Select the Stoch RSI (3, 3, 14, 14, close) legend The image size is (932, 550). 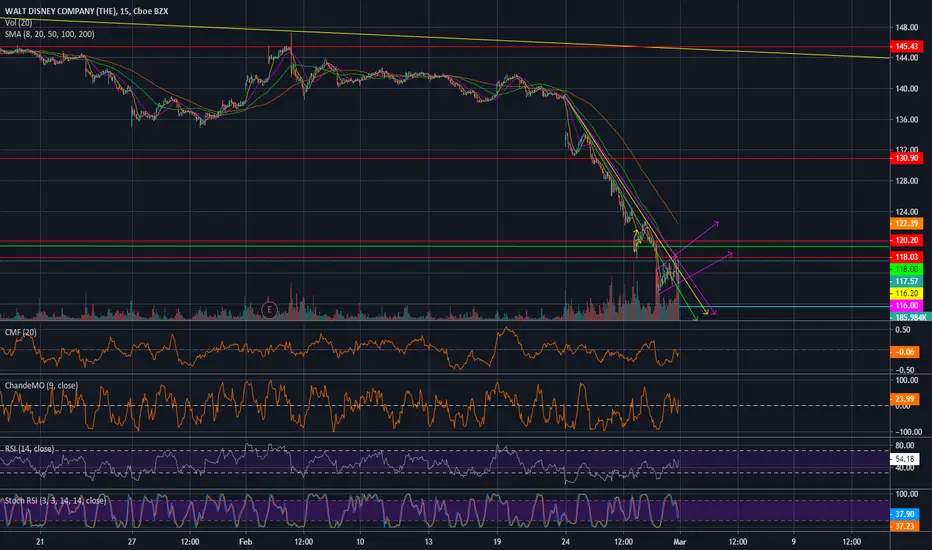(x=56, y=501)
